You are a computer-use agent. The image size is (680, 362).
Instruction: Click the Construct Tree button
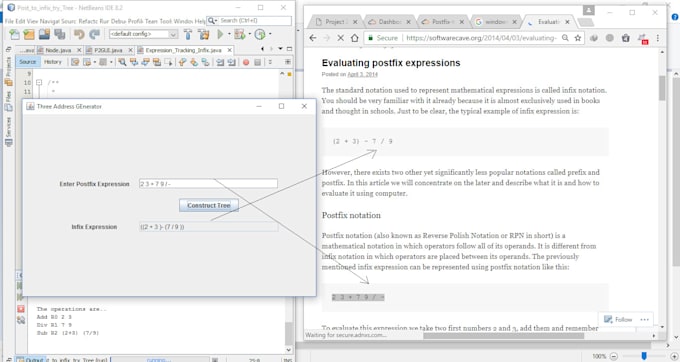point(209,205)
